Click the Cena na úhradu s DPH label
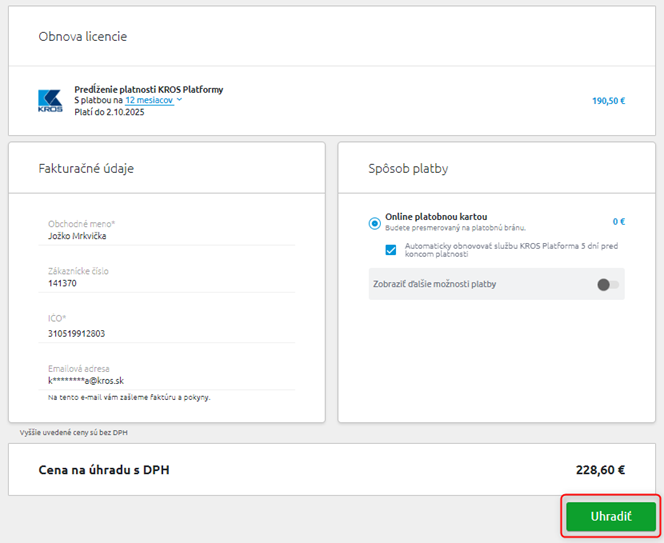 104,469
